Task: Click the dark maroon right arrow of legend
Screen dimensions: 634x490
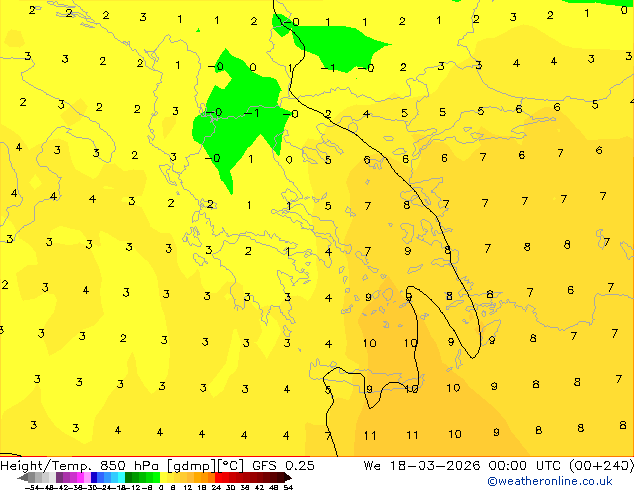Action: [288, 477]
